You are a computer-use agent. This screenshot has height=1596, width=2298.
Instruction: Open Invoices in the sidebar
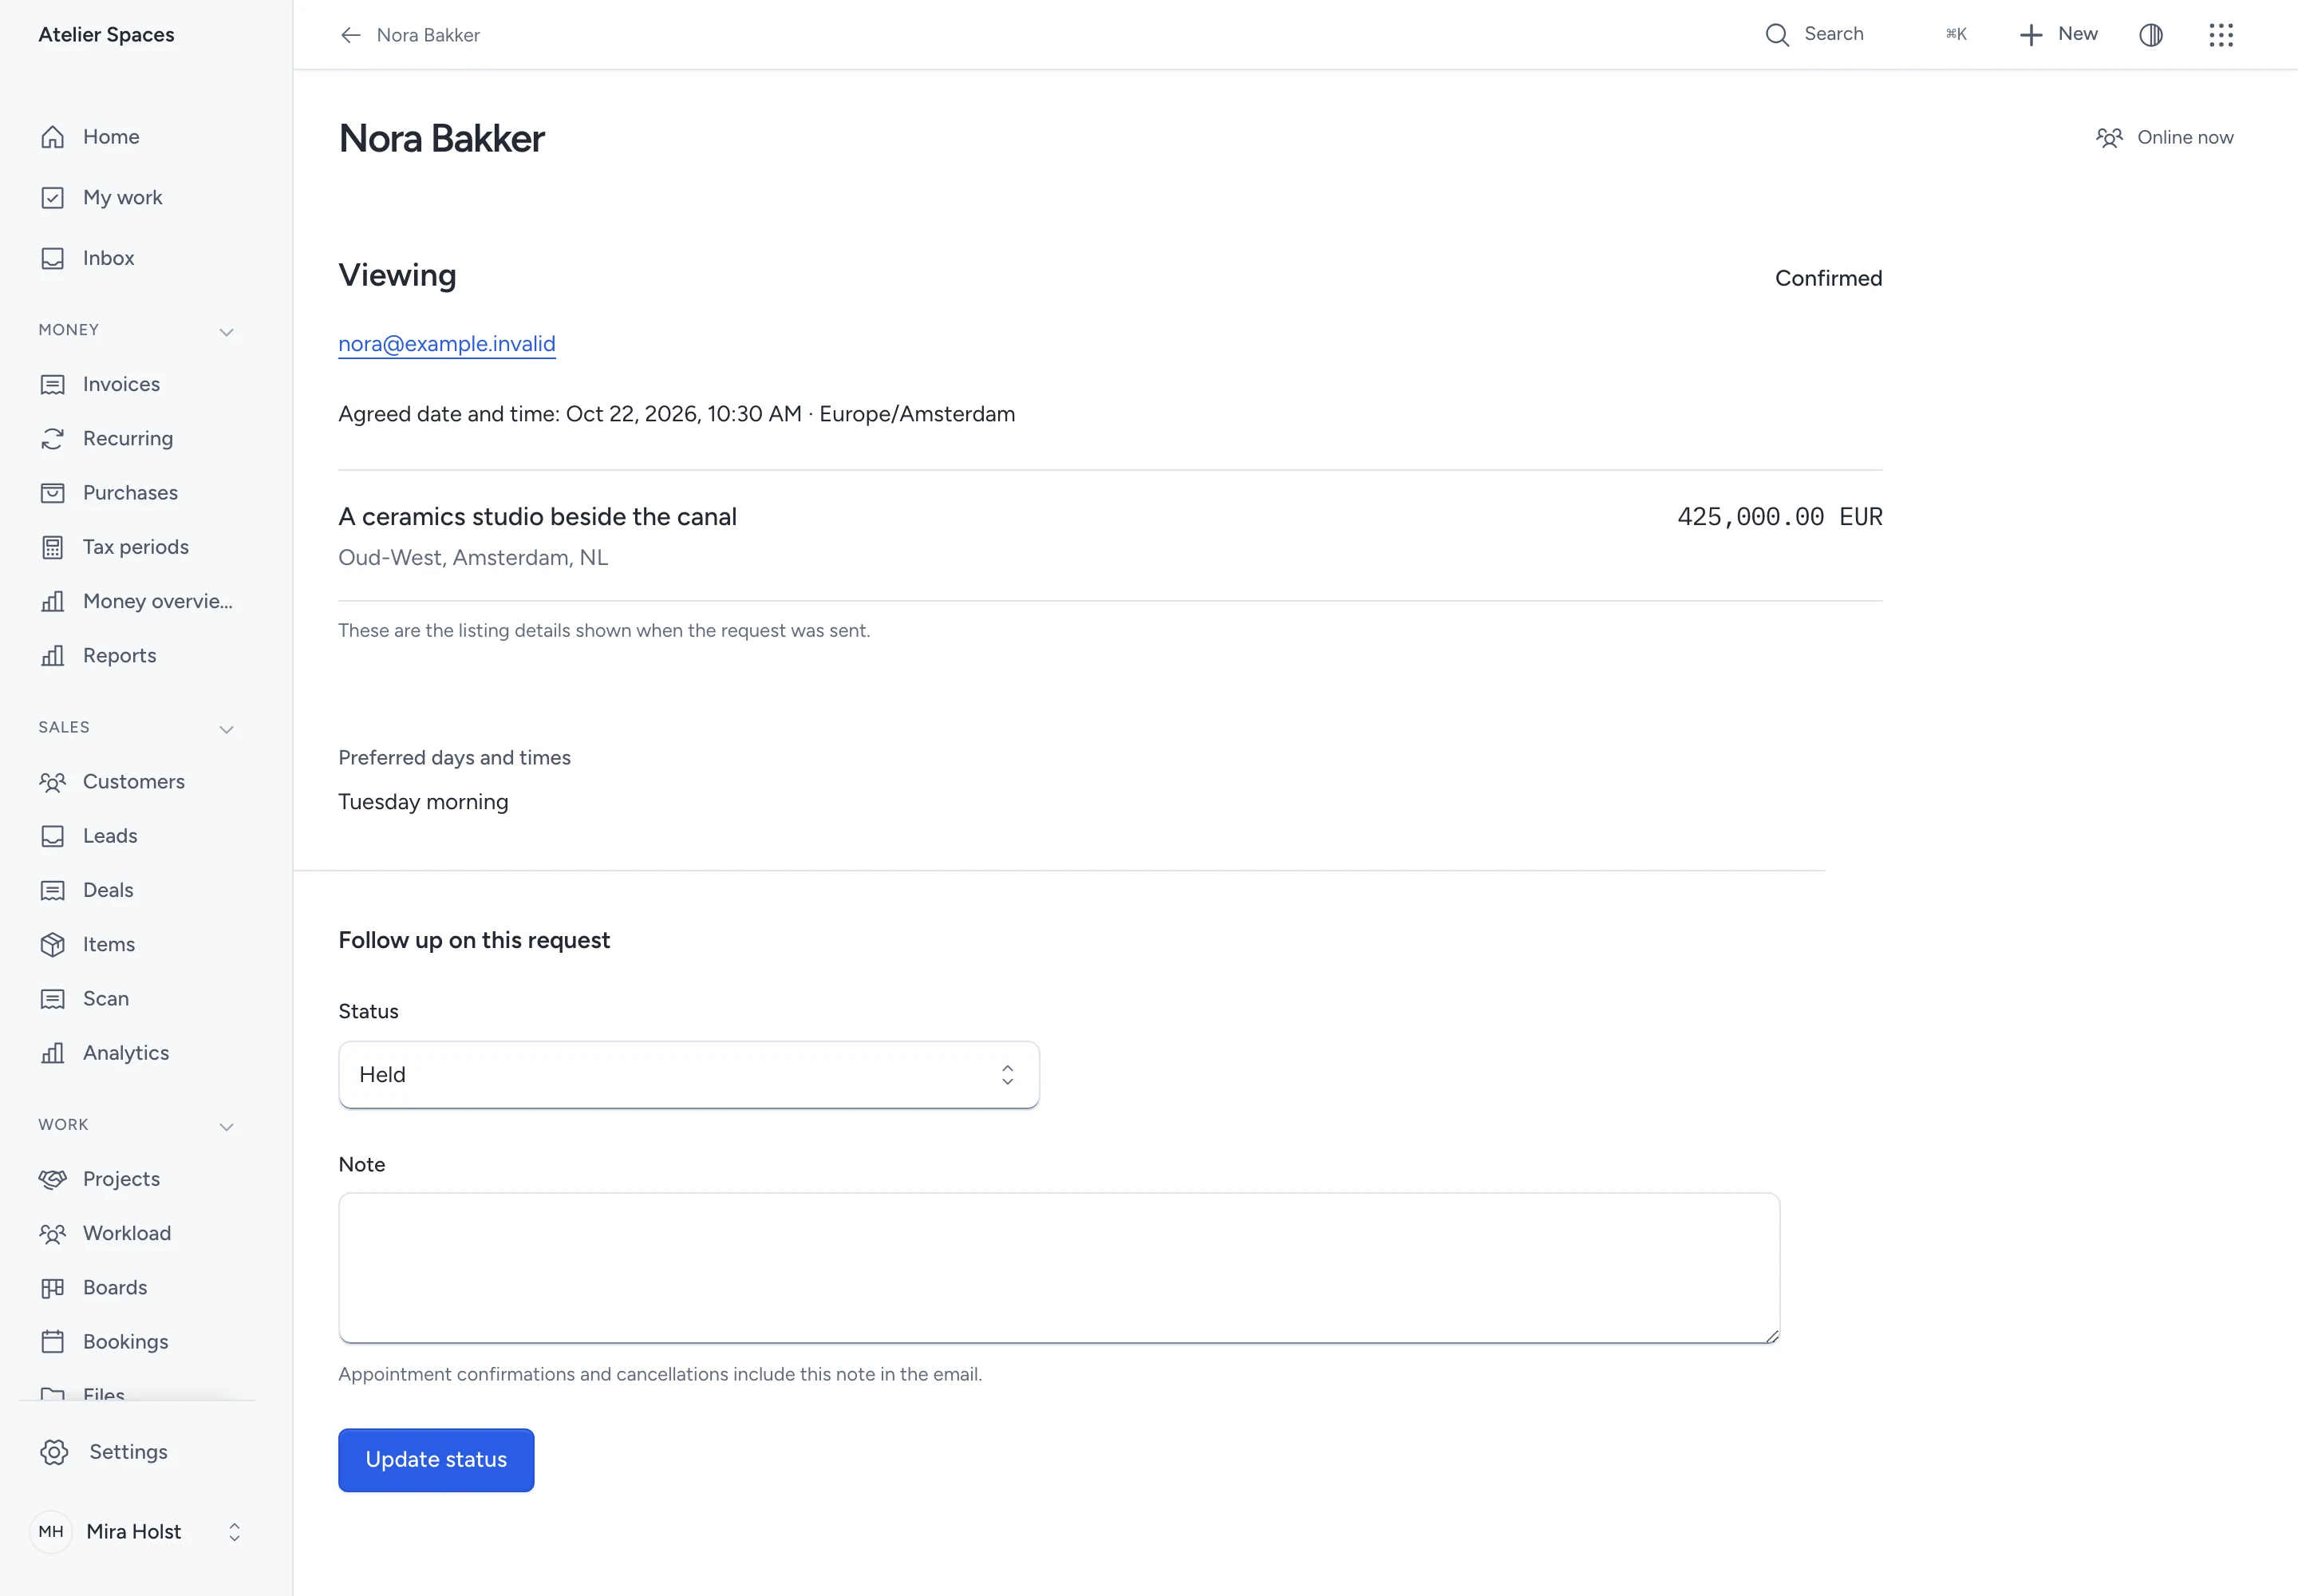(x=121, y=385)
